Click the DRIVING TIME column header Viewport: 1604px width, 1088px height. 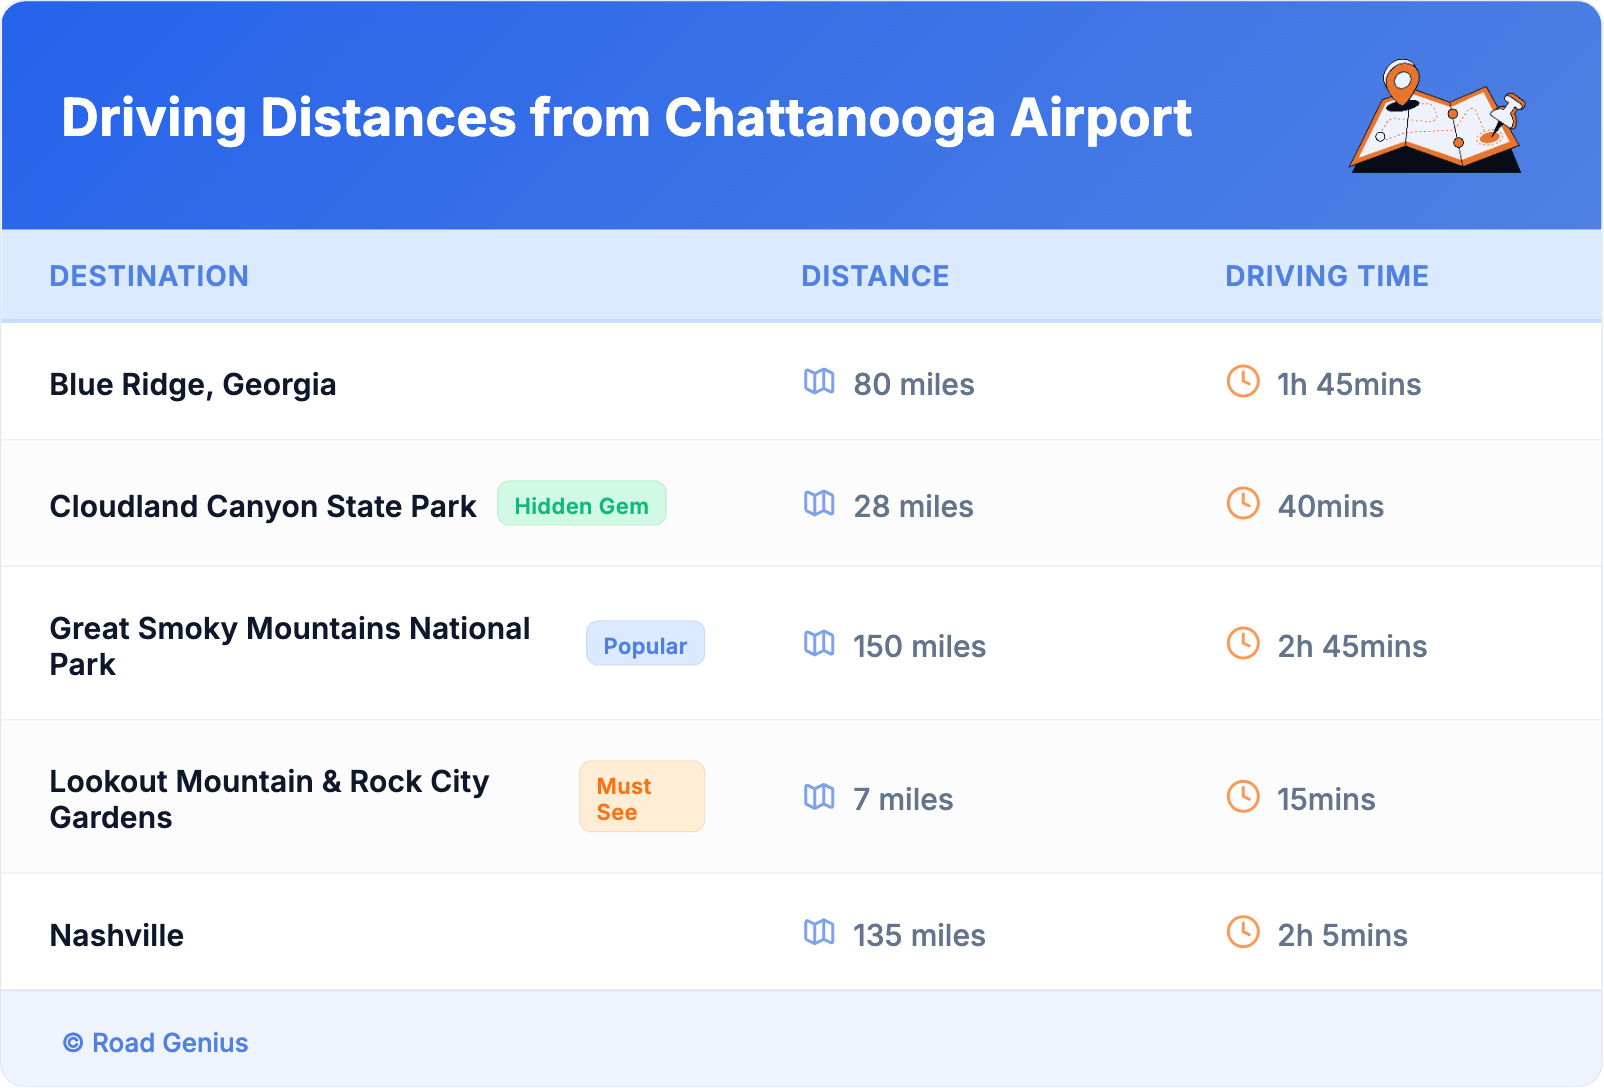tap(1326, 276)
